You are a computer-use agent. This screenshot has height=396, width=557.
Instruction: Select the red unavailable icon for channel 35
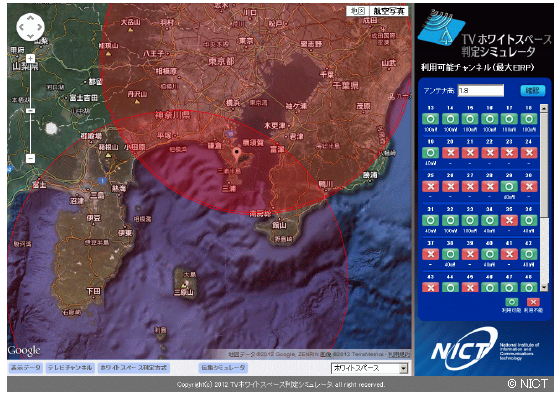[x=509, y=220]
